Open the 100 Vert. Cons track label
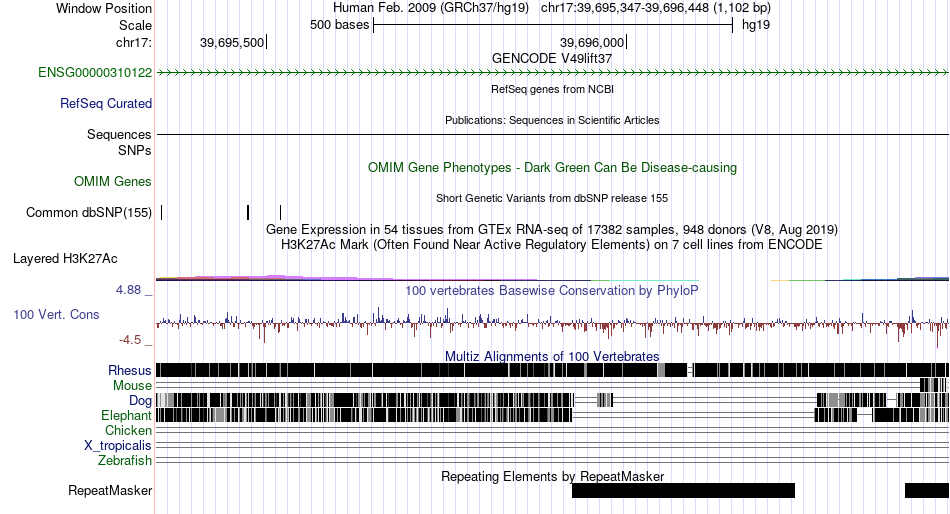 click(56, 315)
